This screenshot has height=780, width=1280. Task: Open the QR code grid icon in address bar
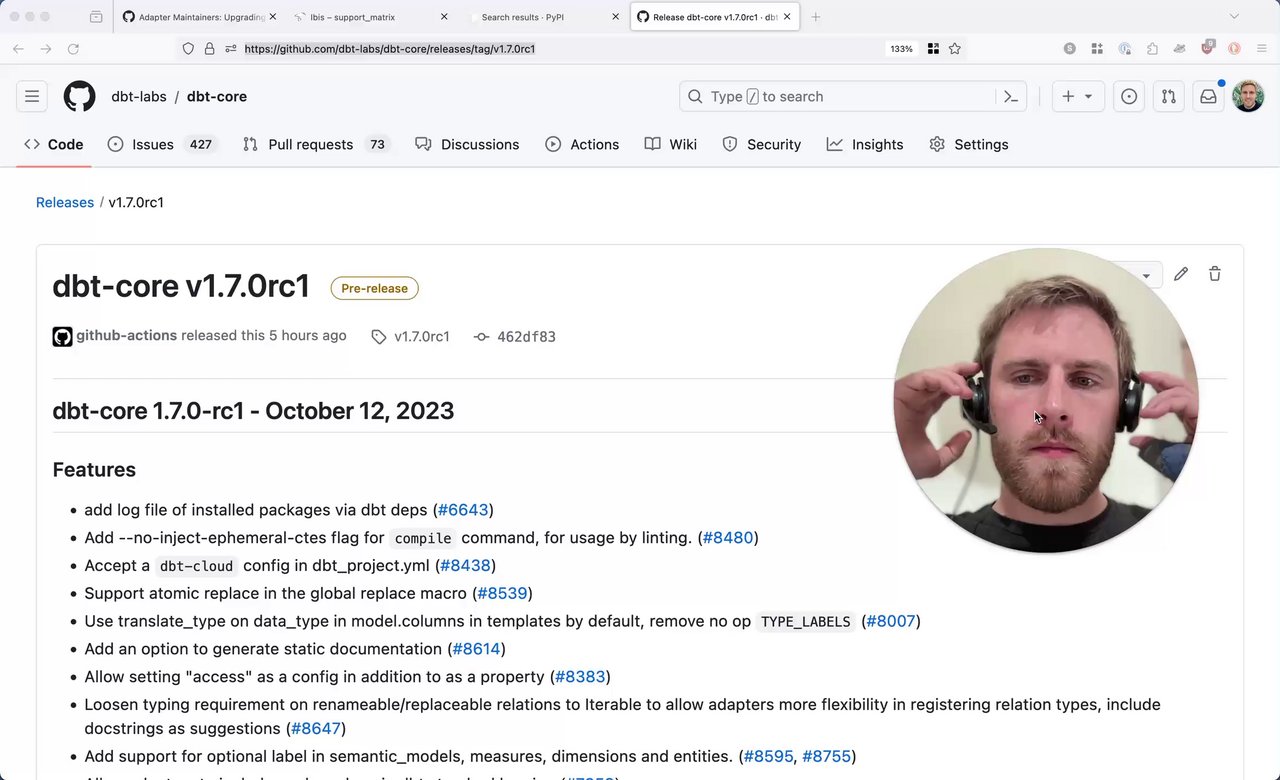(x=933, y=48)
